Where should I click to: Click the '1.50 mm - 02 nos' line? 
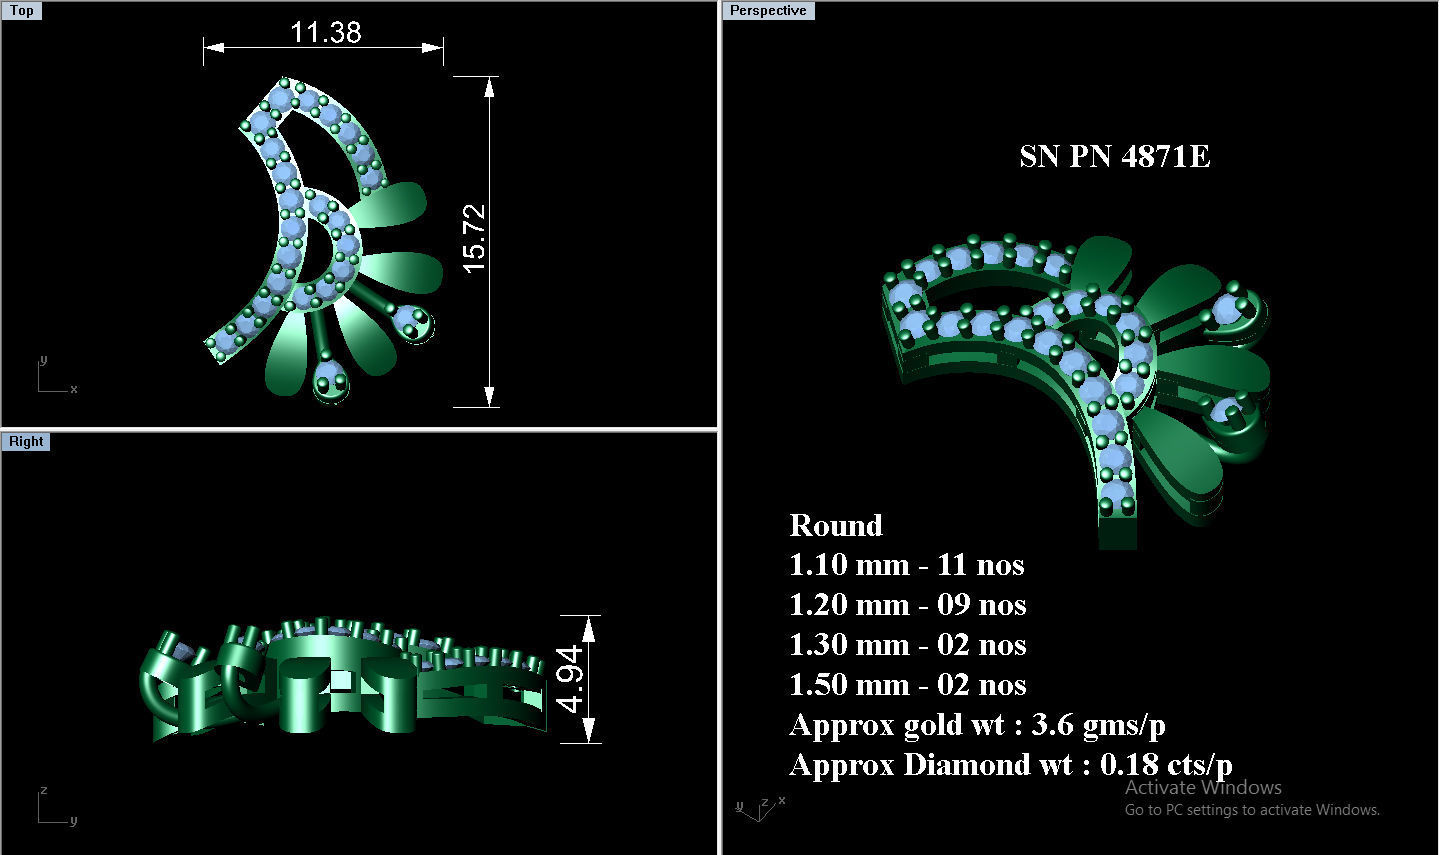tap(908, 685)
